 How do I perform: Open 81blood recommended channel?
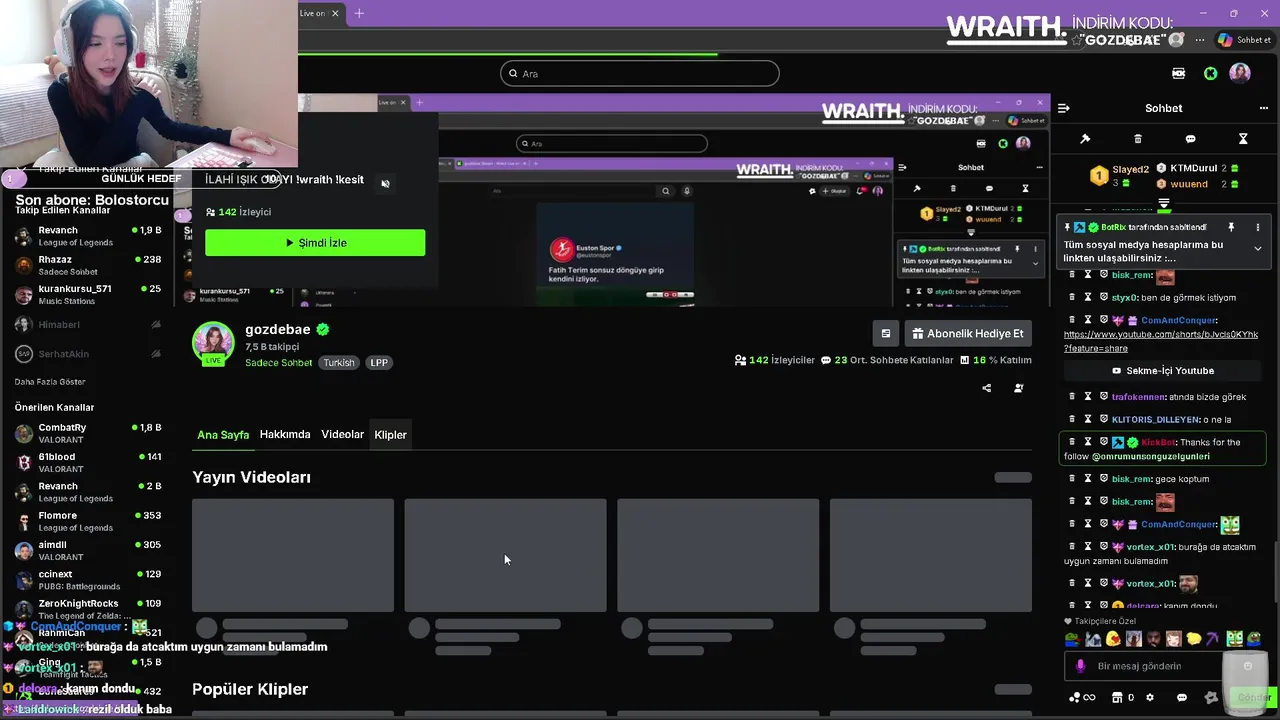(x=88, y=462)
